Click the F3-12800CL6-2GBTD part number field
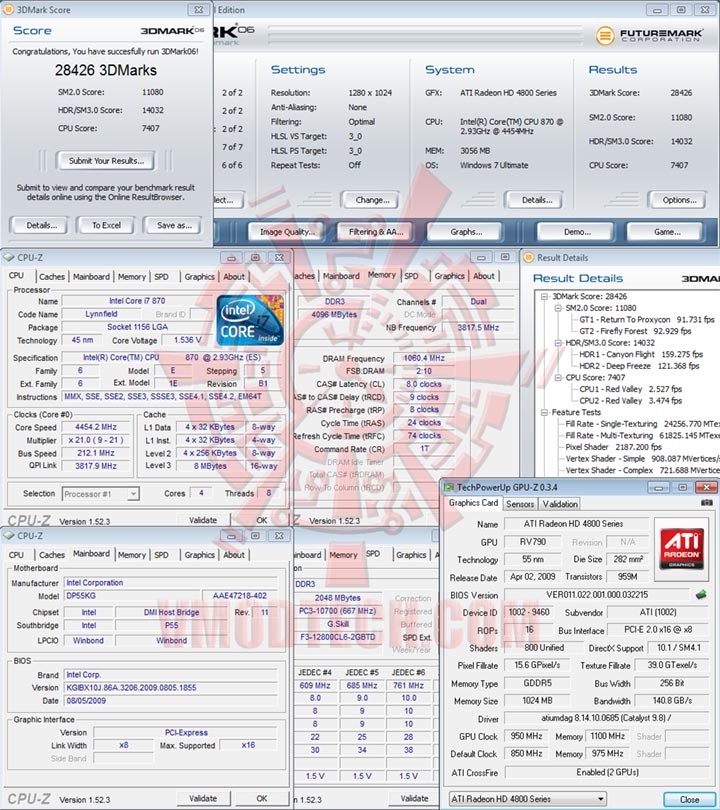The height and width of the screenshot is (810, 720). 338,637
